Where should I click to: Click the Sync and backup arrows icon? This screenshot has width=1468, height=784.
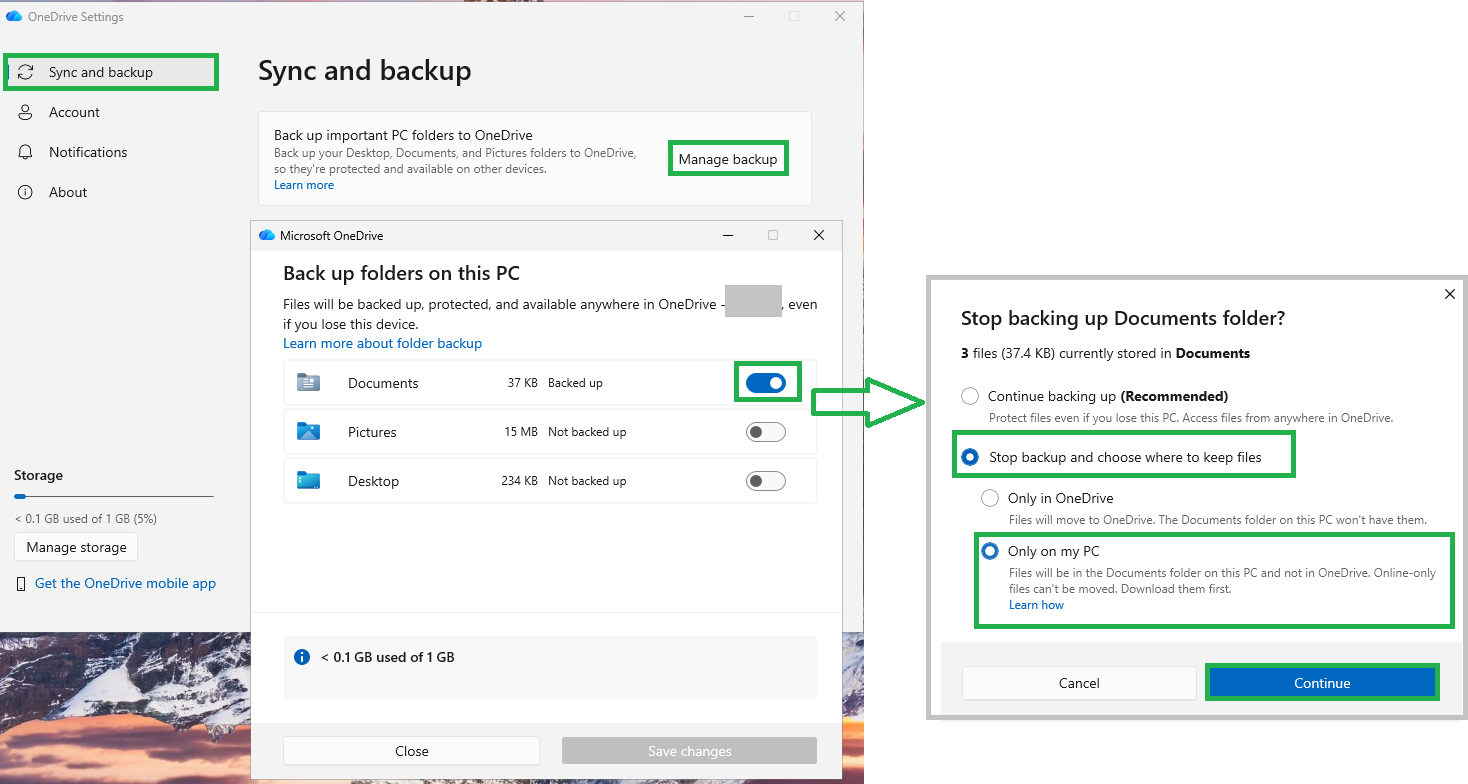[26, 72]
